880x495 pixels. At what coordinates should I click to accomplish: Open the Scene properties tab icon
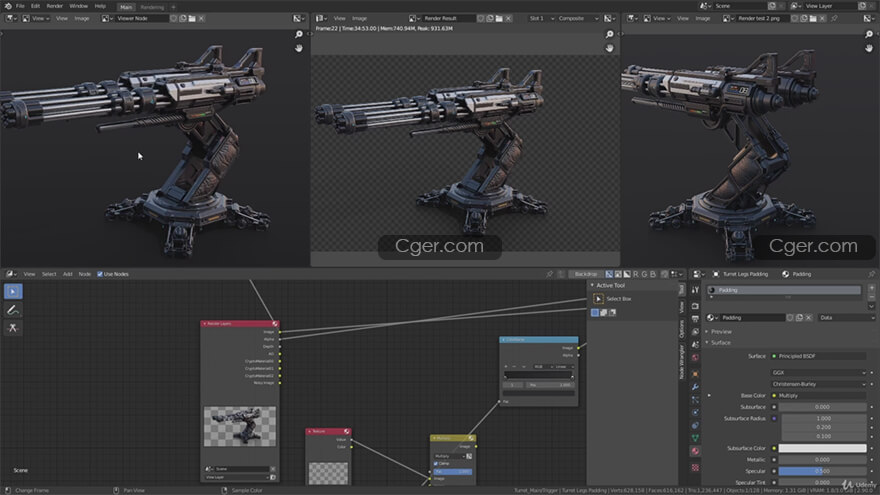click(x=695, y=345)
